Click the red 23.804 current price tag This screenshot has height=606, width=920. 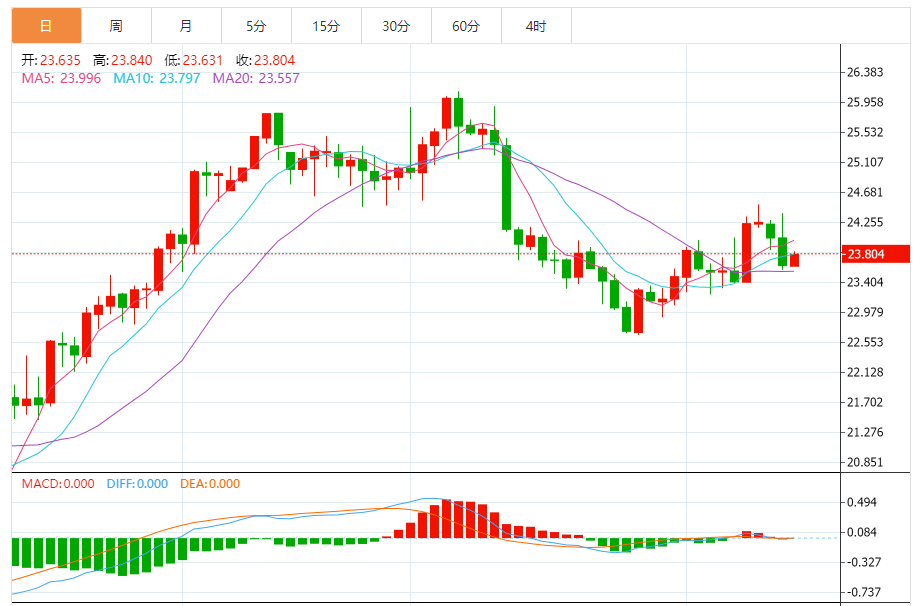(x=875, y=254)
